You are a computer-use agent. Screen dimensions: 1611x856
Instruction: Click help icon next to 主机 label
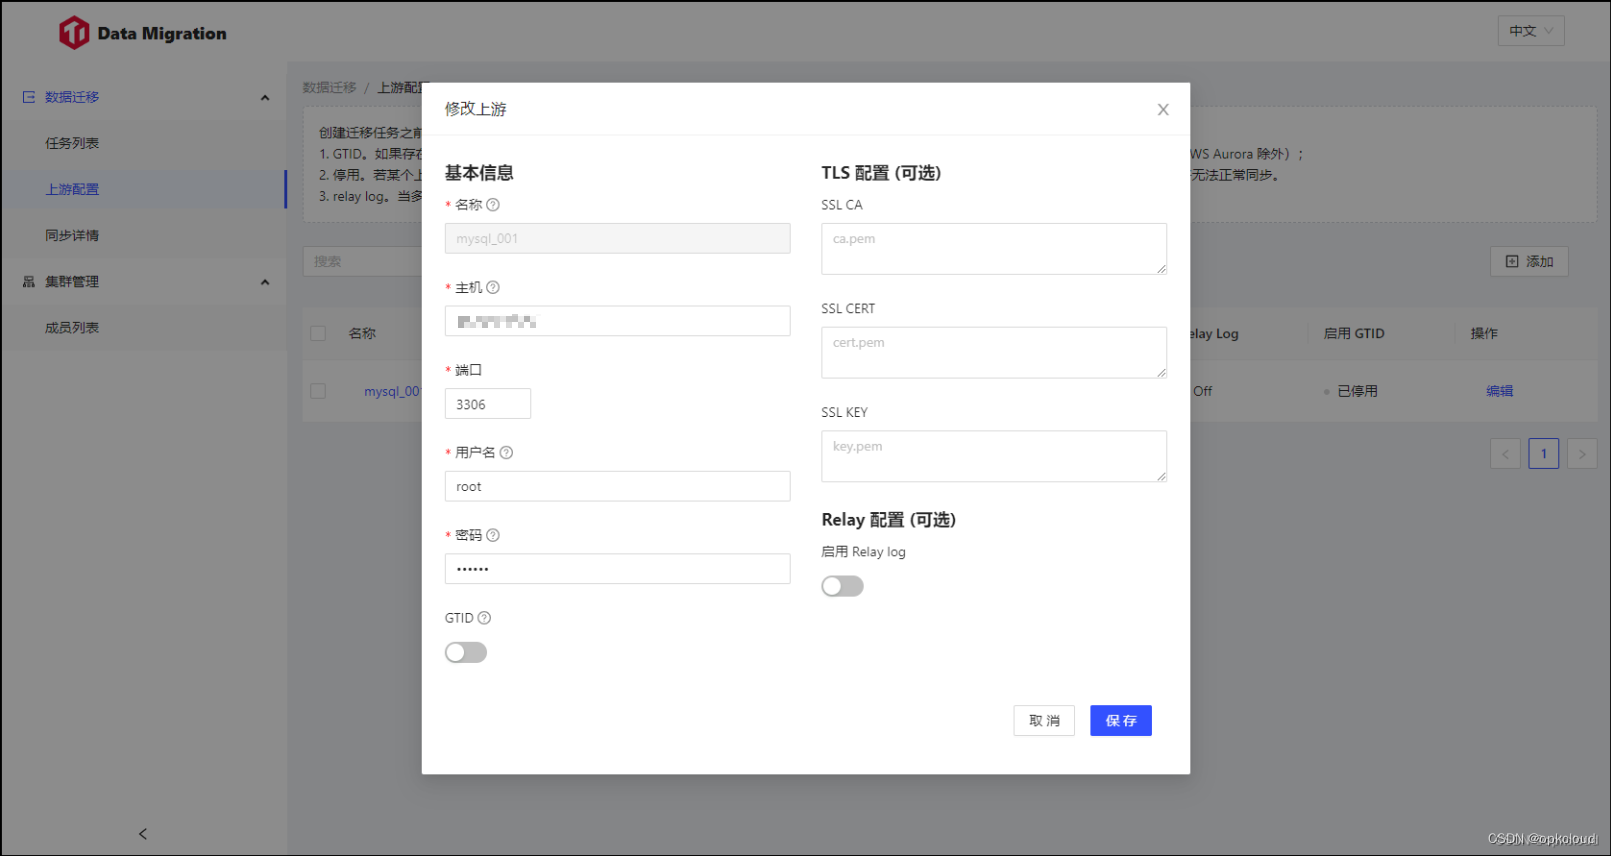tap(493, 288)
